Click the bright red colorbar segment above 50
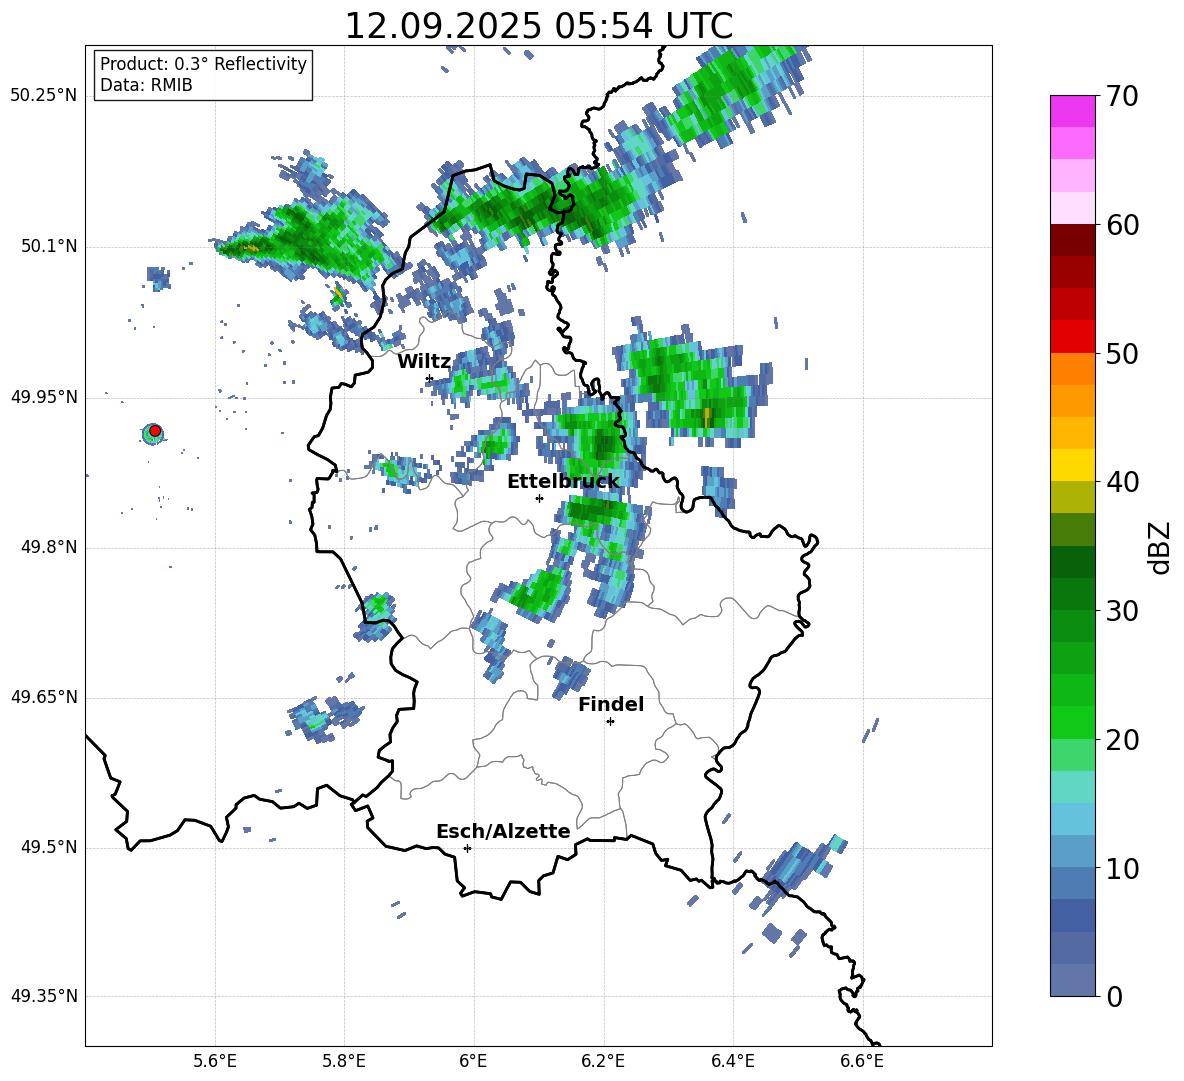Viewport: 1184px width, 1081px height. (1072, 337)
